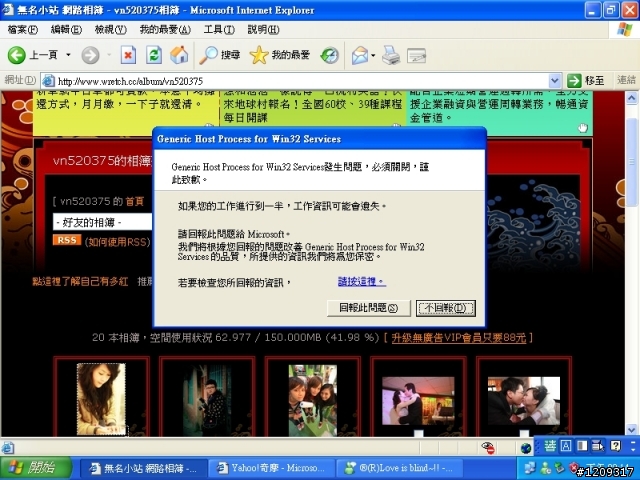The height and width of the screenshot is (480, 640).
Task: Open the Forward button history dropdown arrow
Action: coord(109,55)
